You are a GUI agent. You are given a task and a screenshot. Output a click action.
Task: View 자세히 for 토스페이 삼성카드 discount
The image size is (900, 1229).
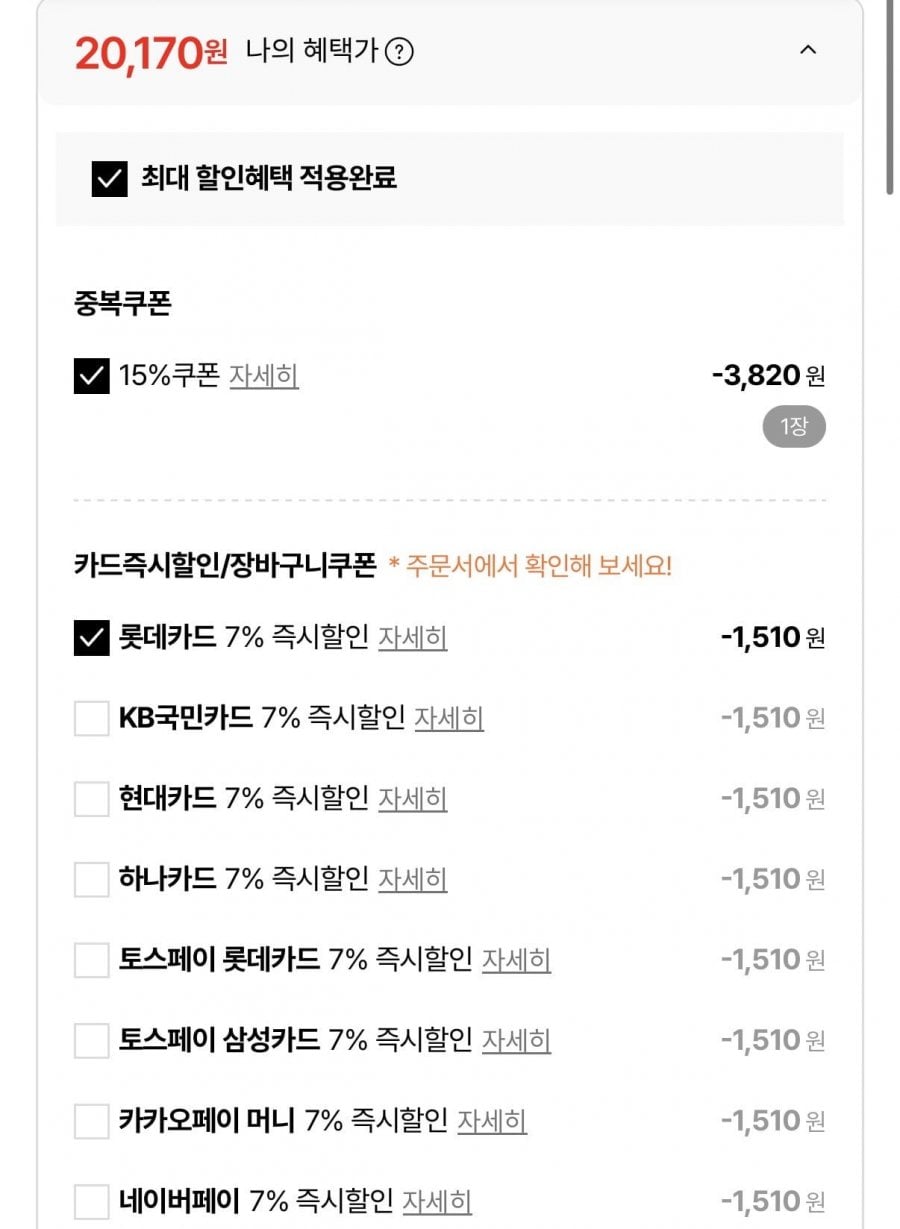(516, 1040)
